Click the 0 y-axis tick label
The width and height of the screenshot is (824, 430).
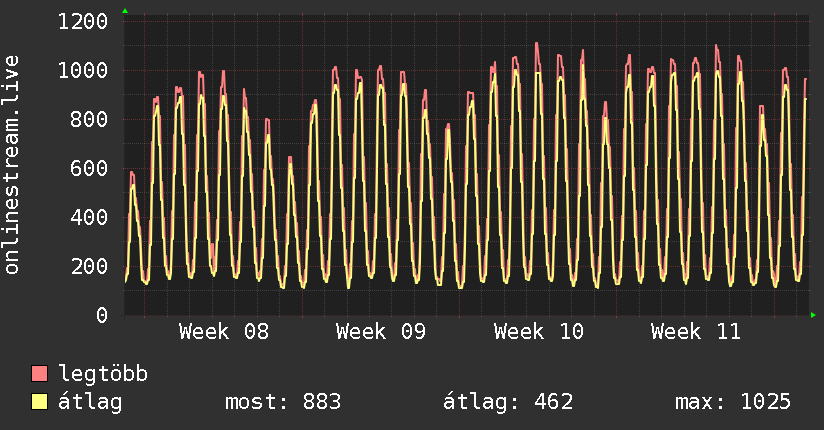(x=101, y=315)
